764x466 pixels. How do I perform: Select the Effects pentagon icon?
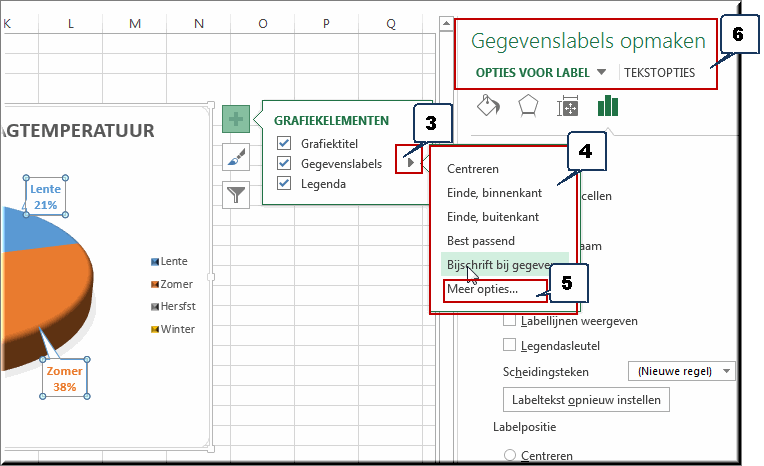click(x=527, y=106)
